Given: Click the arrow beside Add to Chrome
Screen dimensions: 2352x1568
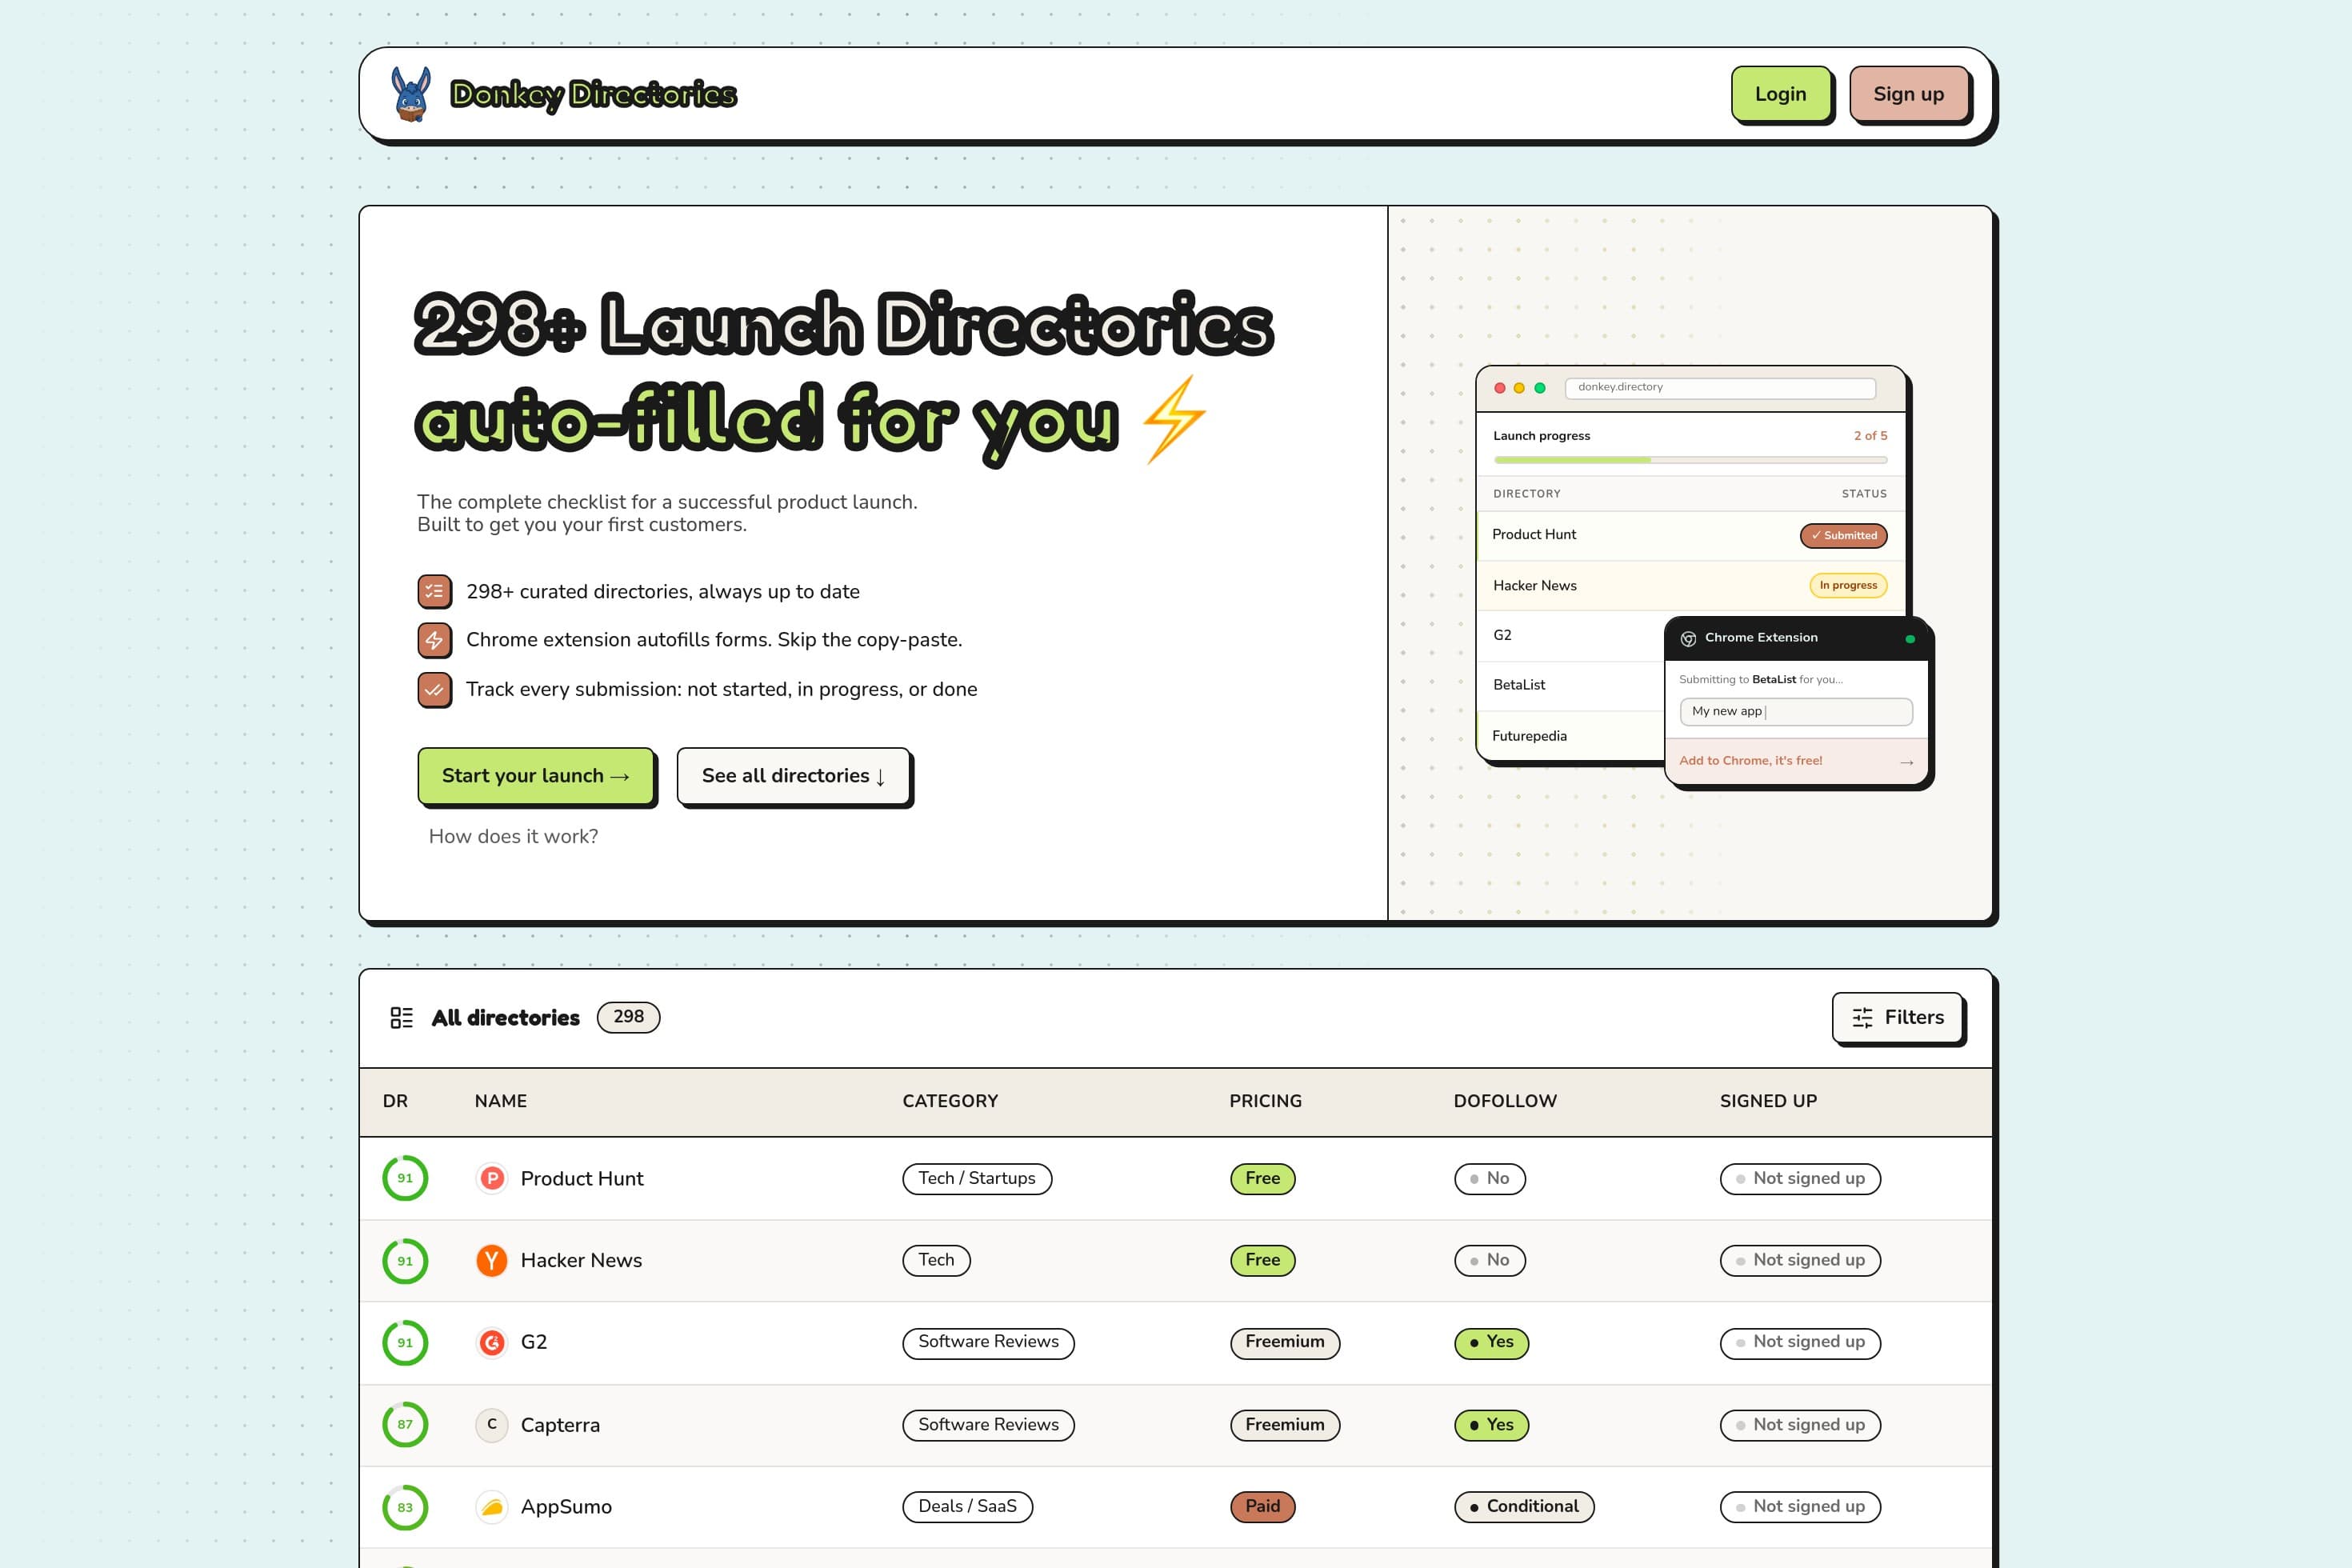Looking at the screenshot, I should coord(1906,762).
